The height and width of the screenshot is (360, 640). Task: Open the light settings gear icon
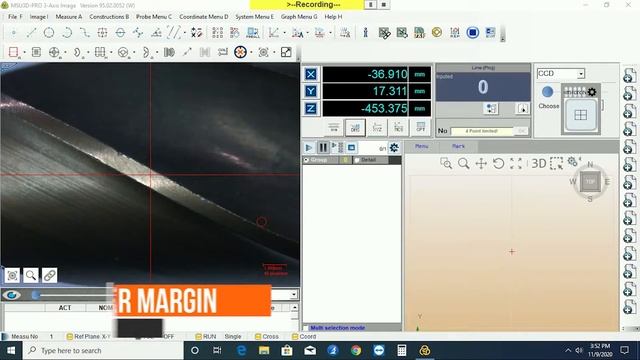pyautogui.click(x=592, y=92)
